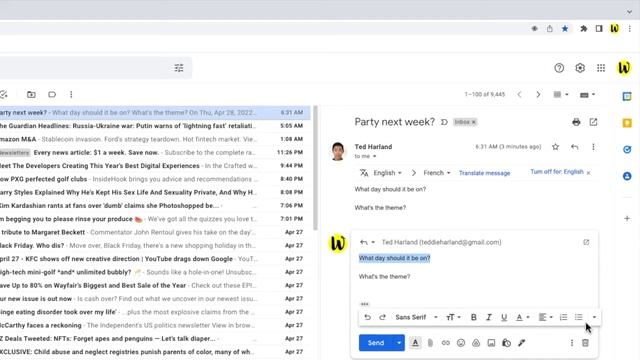
Task: Insert an emoji
Action: [x=461, y=343]
